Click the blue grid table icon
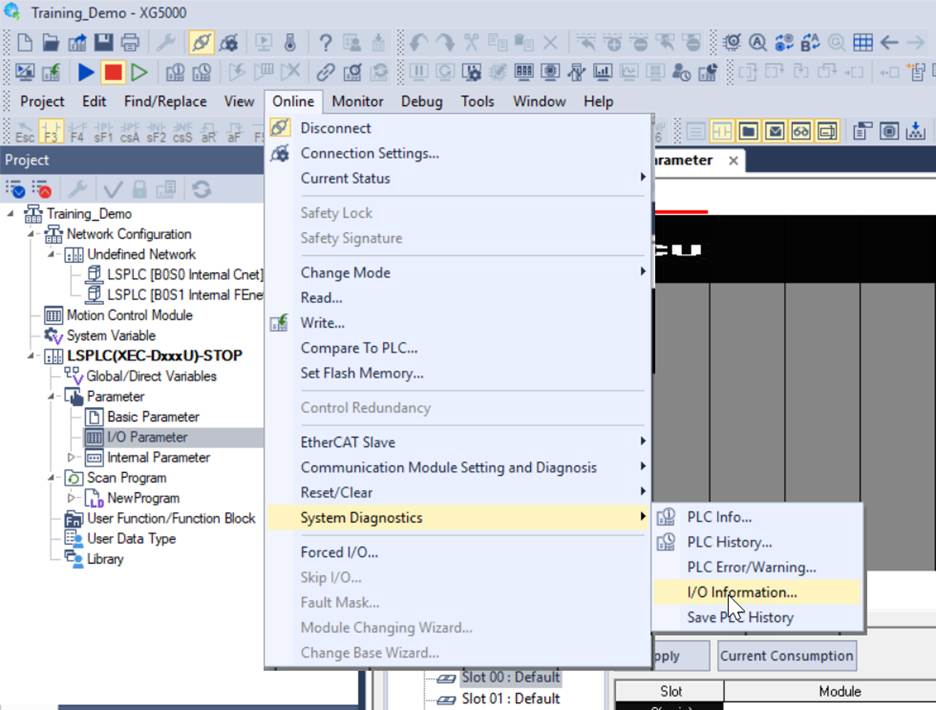Image resolution: width=936 pixels, height=710 pixels. pyautogui.click(x=863, y=42)
